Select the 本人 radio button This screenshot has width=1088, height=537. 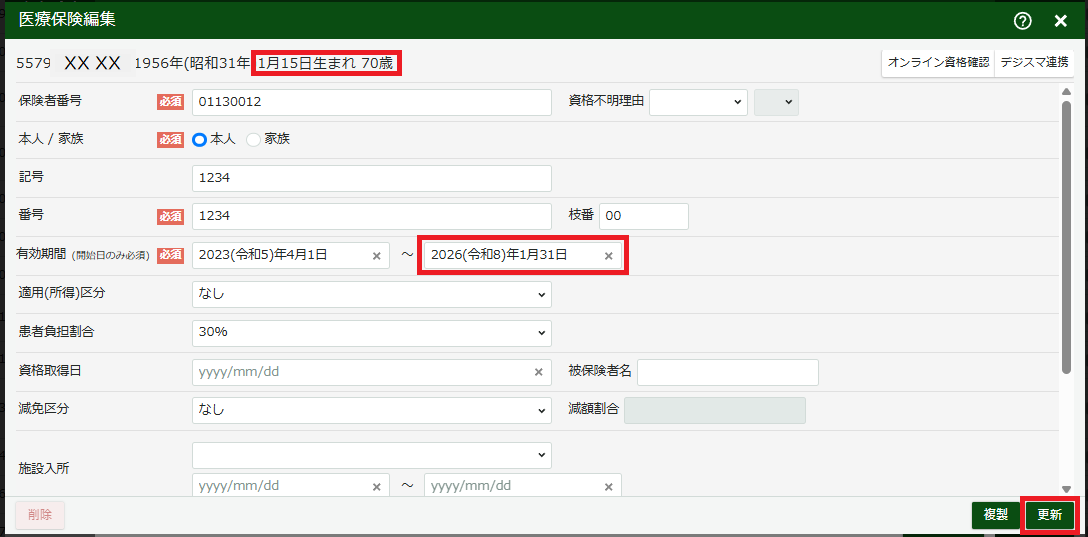click(200, 139)
